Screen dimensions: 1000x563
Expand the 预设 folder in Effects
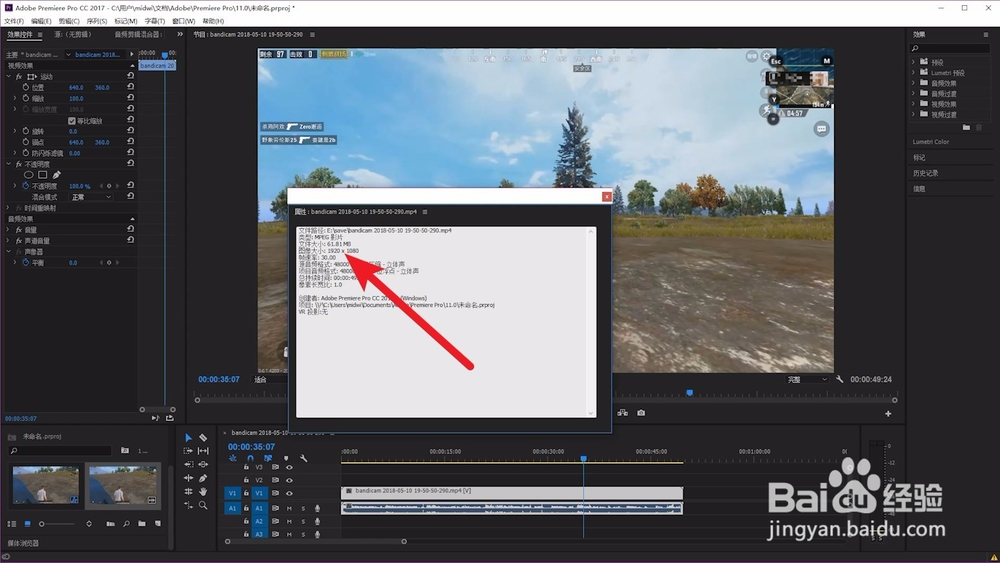click(914, 62)
